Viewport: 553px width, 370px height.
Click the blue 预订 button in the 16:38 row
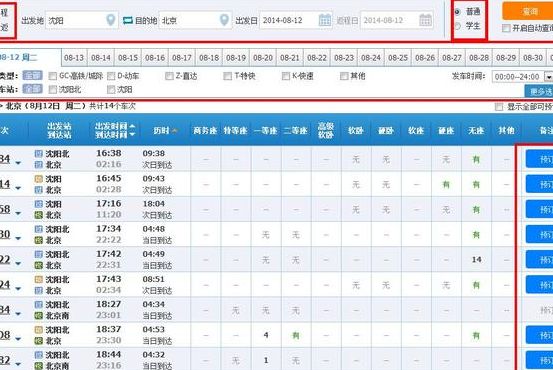coord(540,159)
